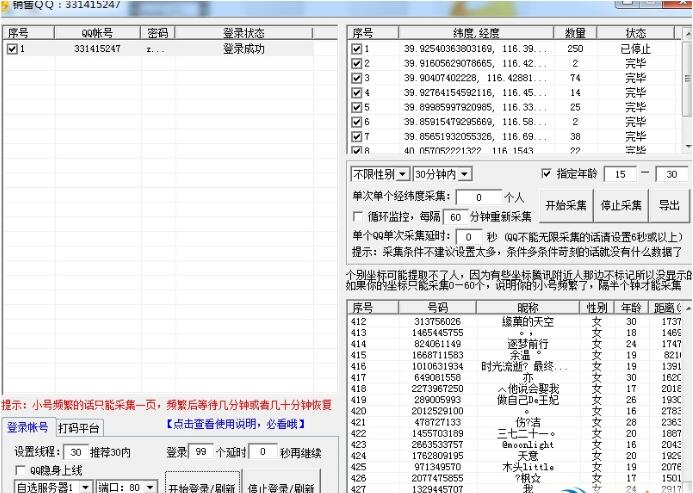The image size is (693, 493).
Task: Click the 延时 seconds field after 登录
Action: tap(263, 452)
